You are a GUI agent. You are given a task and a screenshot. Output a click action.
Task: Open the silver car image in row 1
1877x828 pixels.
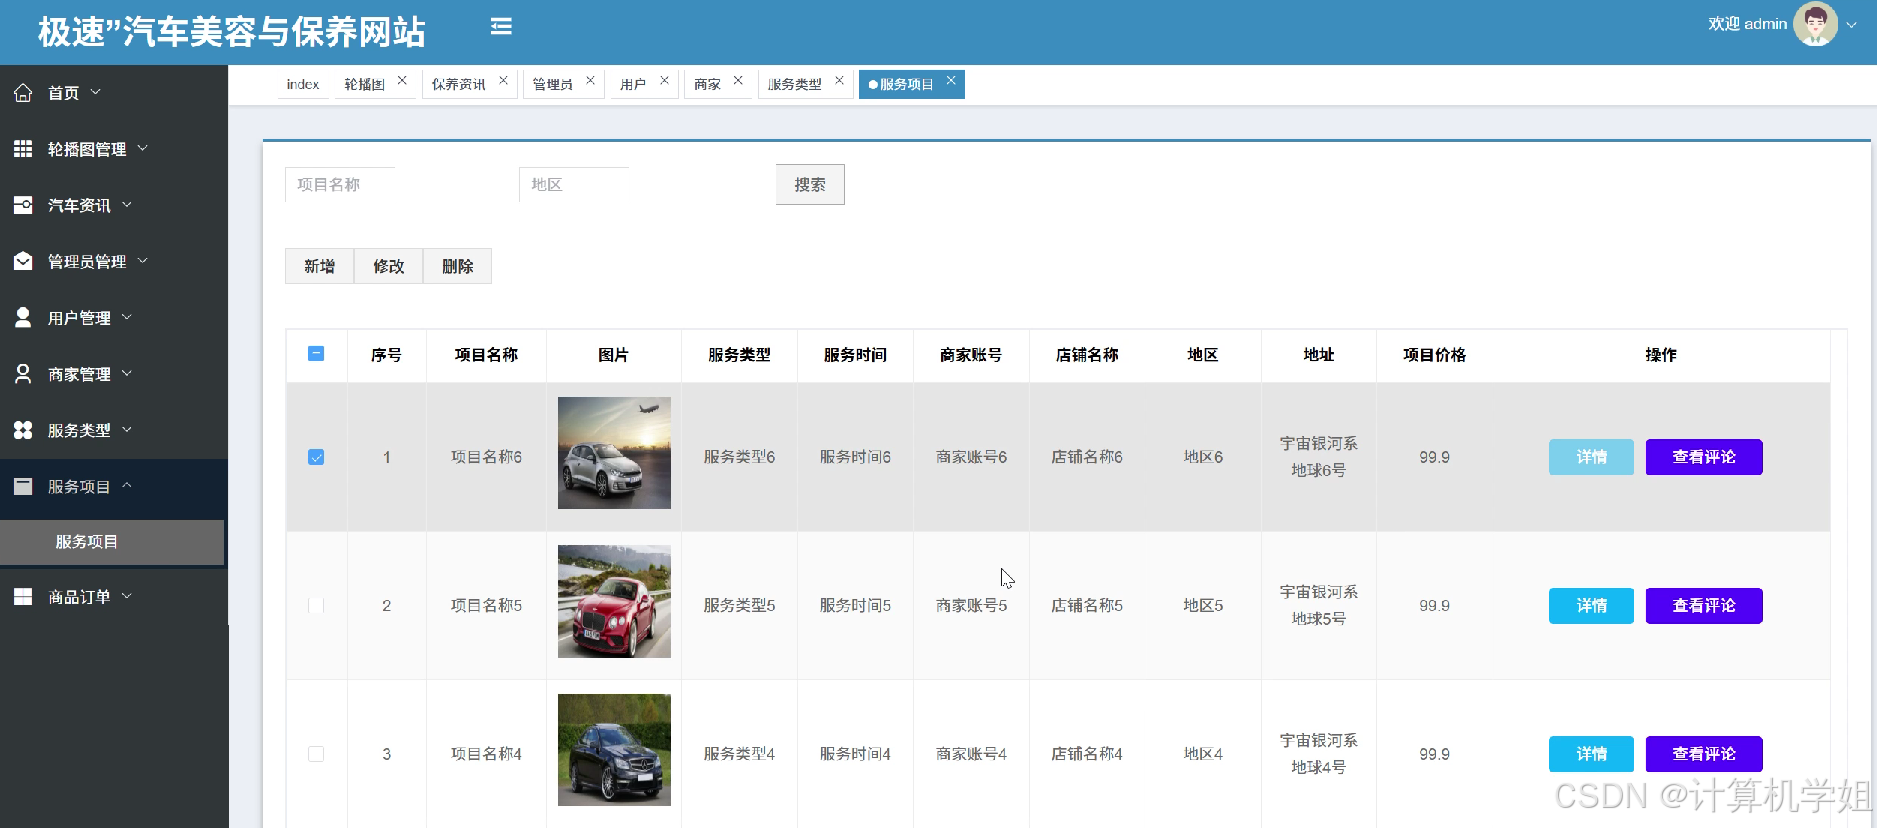(614, 453)
